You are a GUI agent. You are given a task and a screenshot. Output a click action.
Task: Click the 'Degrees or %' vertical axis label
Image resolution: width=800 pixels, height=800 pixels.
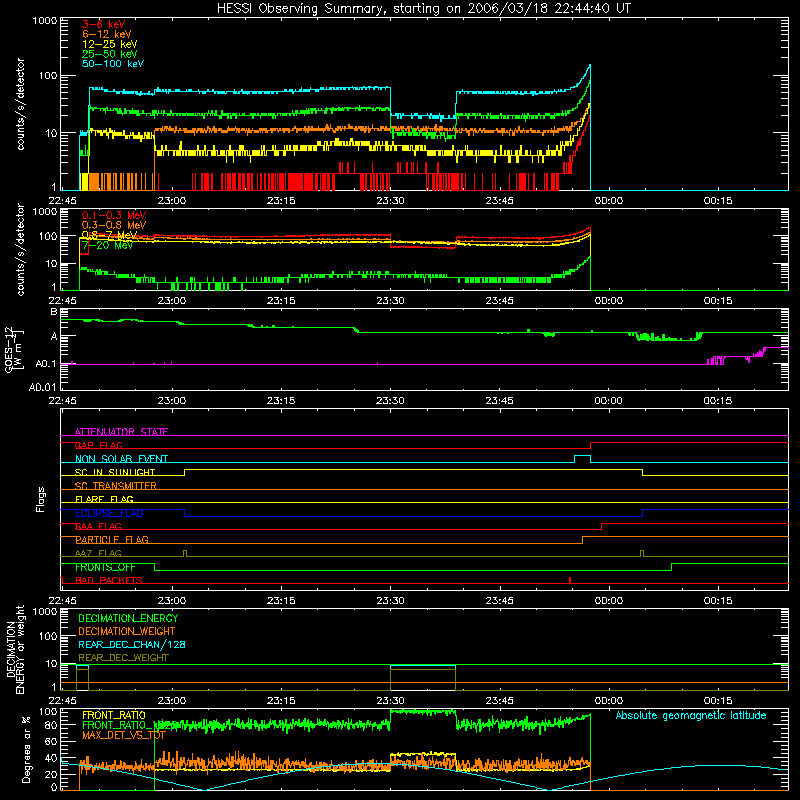(26, 749)
